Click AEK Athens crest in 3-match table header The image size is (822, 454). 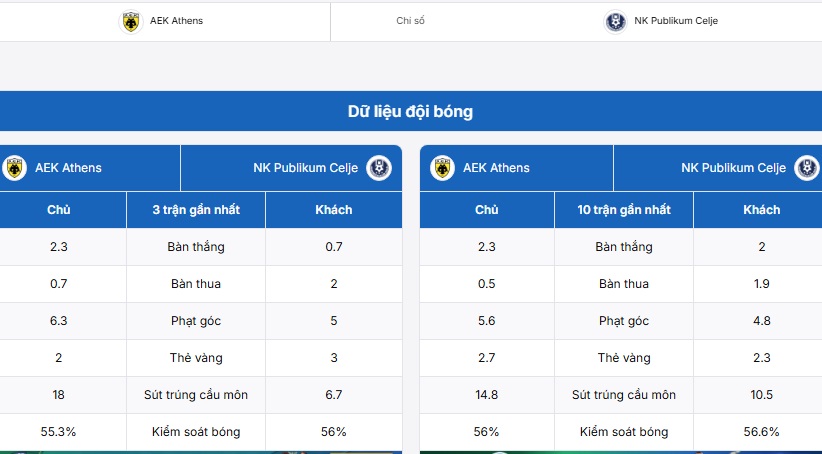pyautogui.click(x=14, y=168)
